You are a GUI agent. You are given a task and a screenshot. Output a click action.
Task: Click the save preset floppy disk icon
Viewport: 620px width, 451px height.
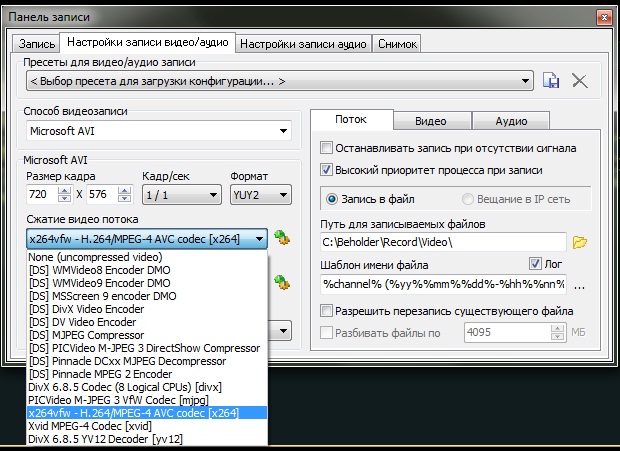point(551,80)
